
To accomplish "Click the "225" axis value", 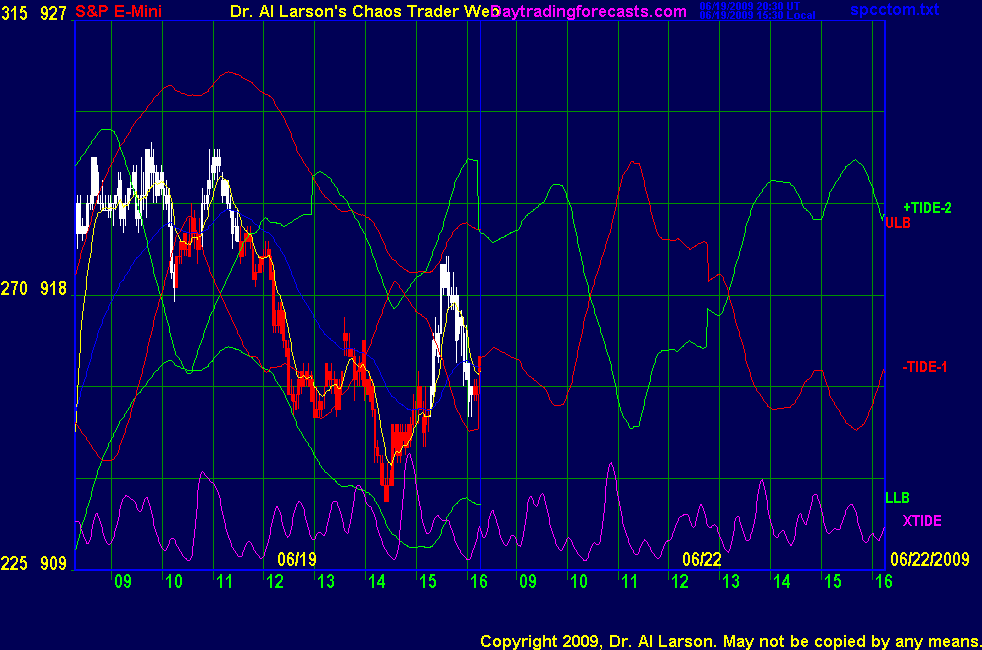I will [x=14, y=564].
